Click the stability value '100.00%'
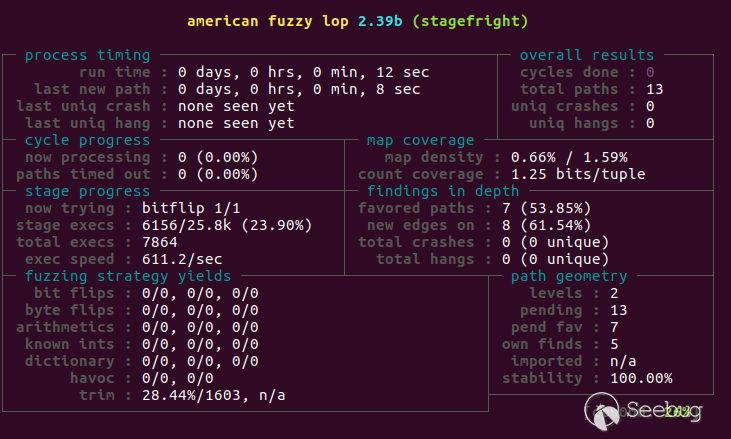This screenshot has height=439, width=731. 641,378
